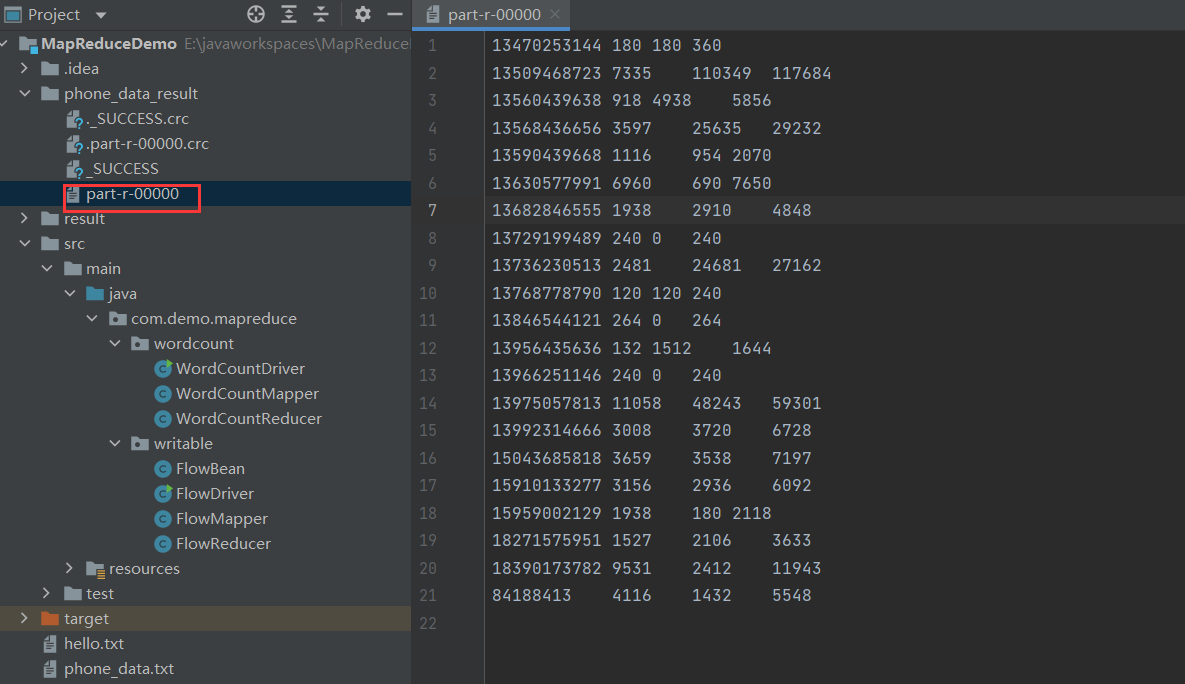Click the FlowBean class icon
This screenshot has width=1185, height=684.
pyautogui.click(x=162, y=469)
